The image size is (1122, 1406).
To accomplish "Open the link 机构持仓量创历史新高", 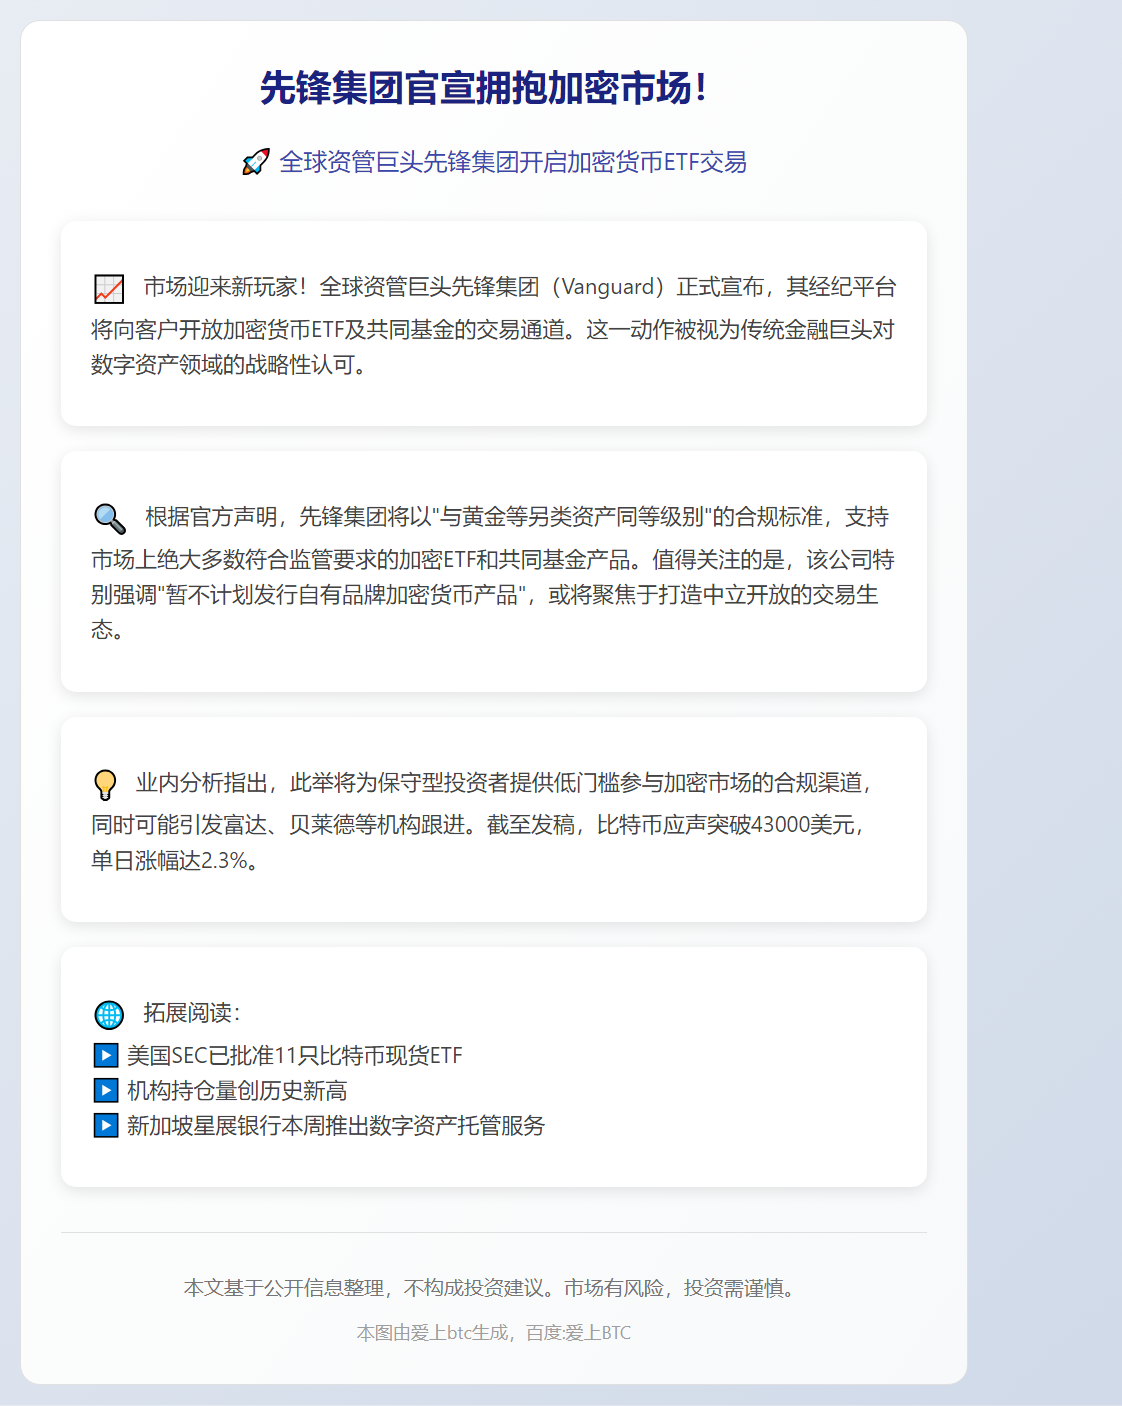I will pyautogui.click(x=236, y=1090).
